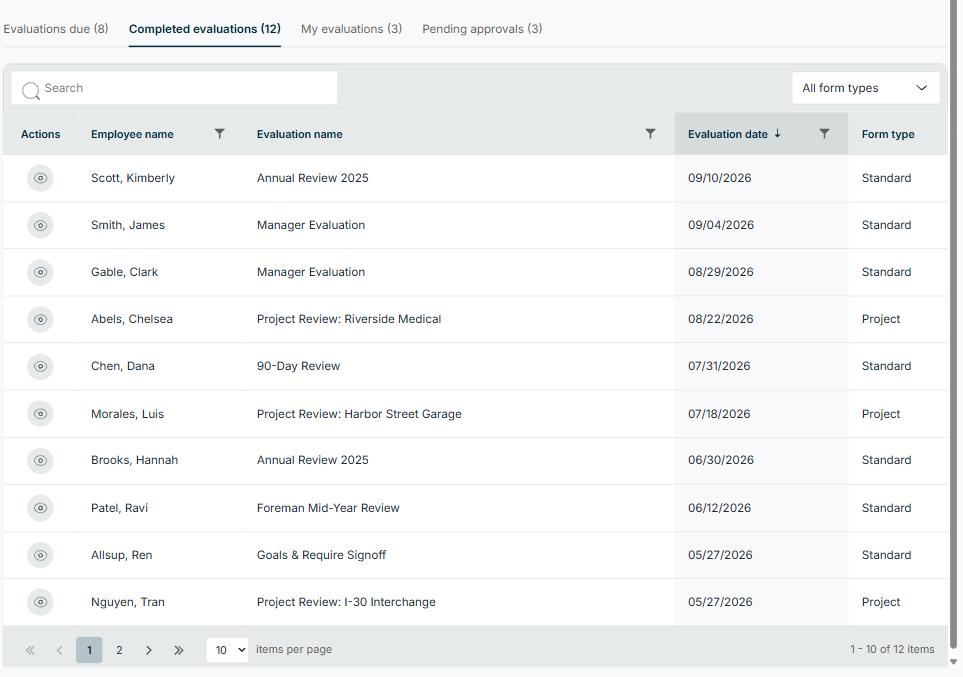Filter the Evaluation date column

[x=824, y=134]
